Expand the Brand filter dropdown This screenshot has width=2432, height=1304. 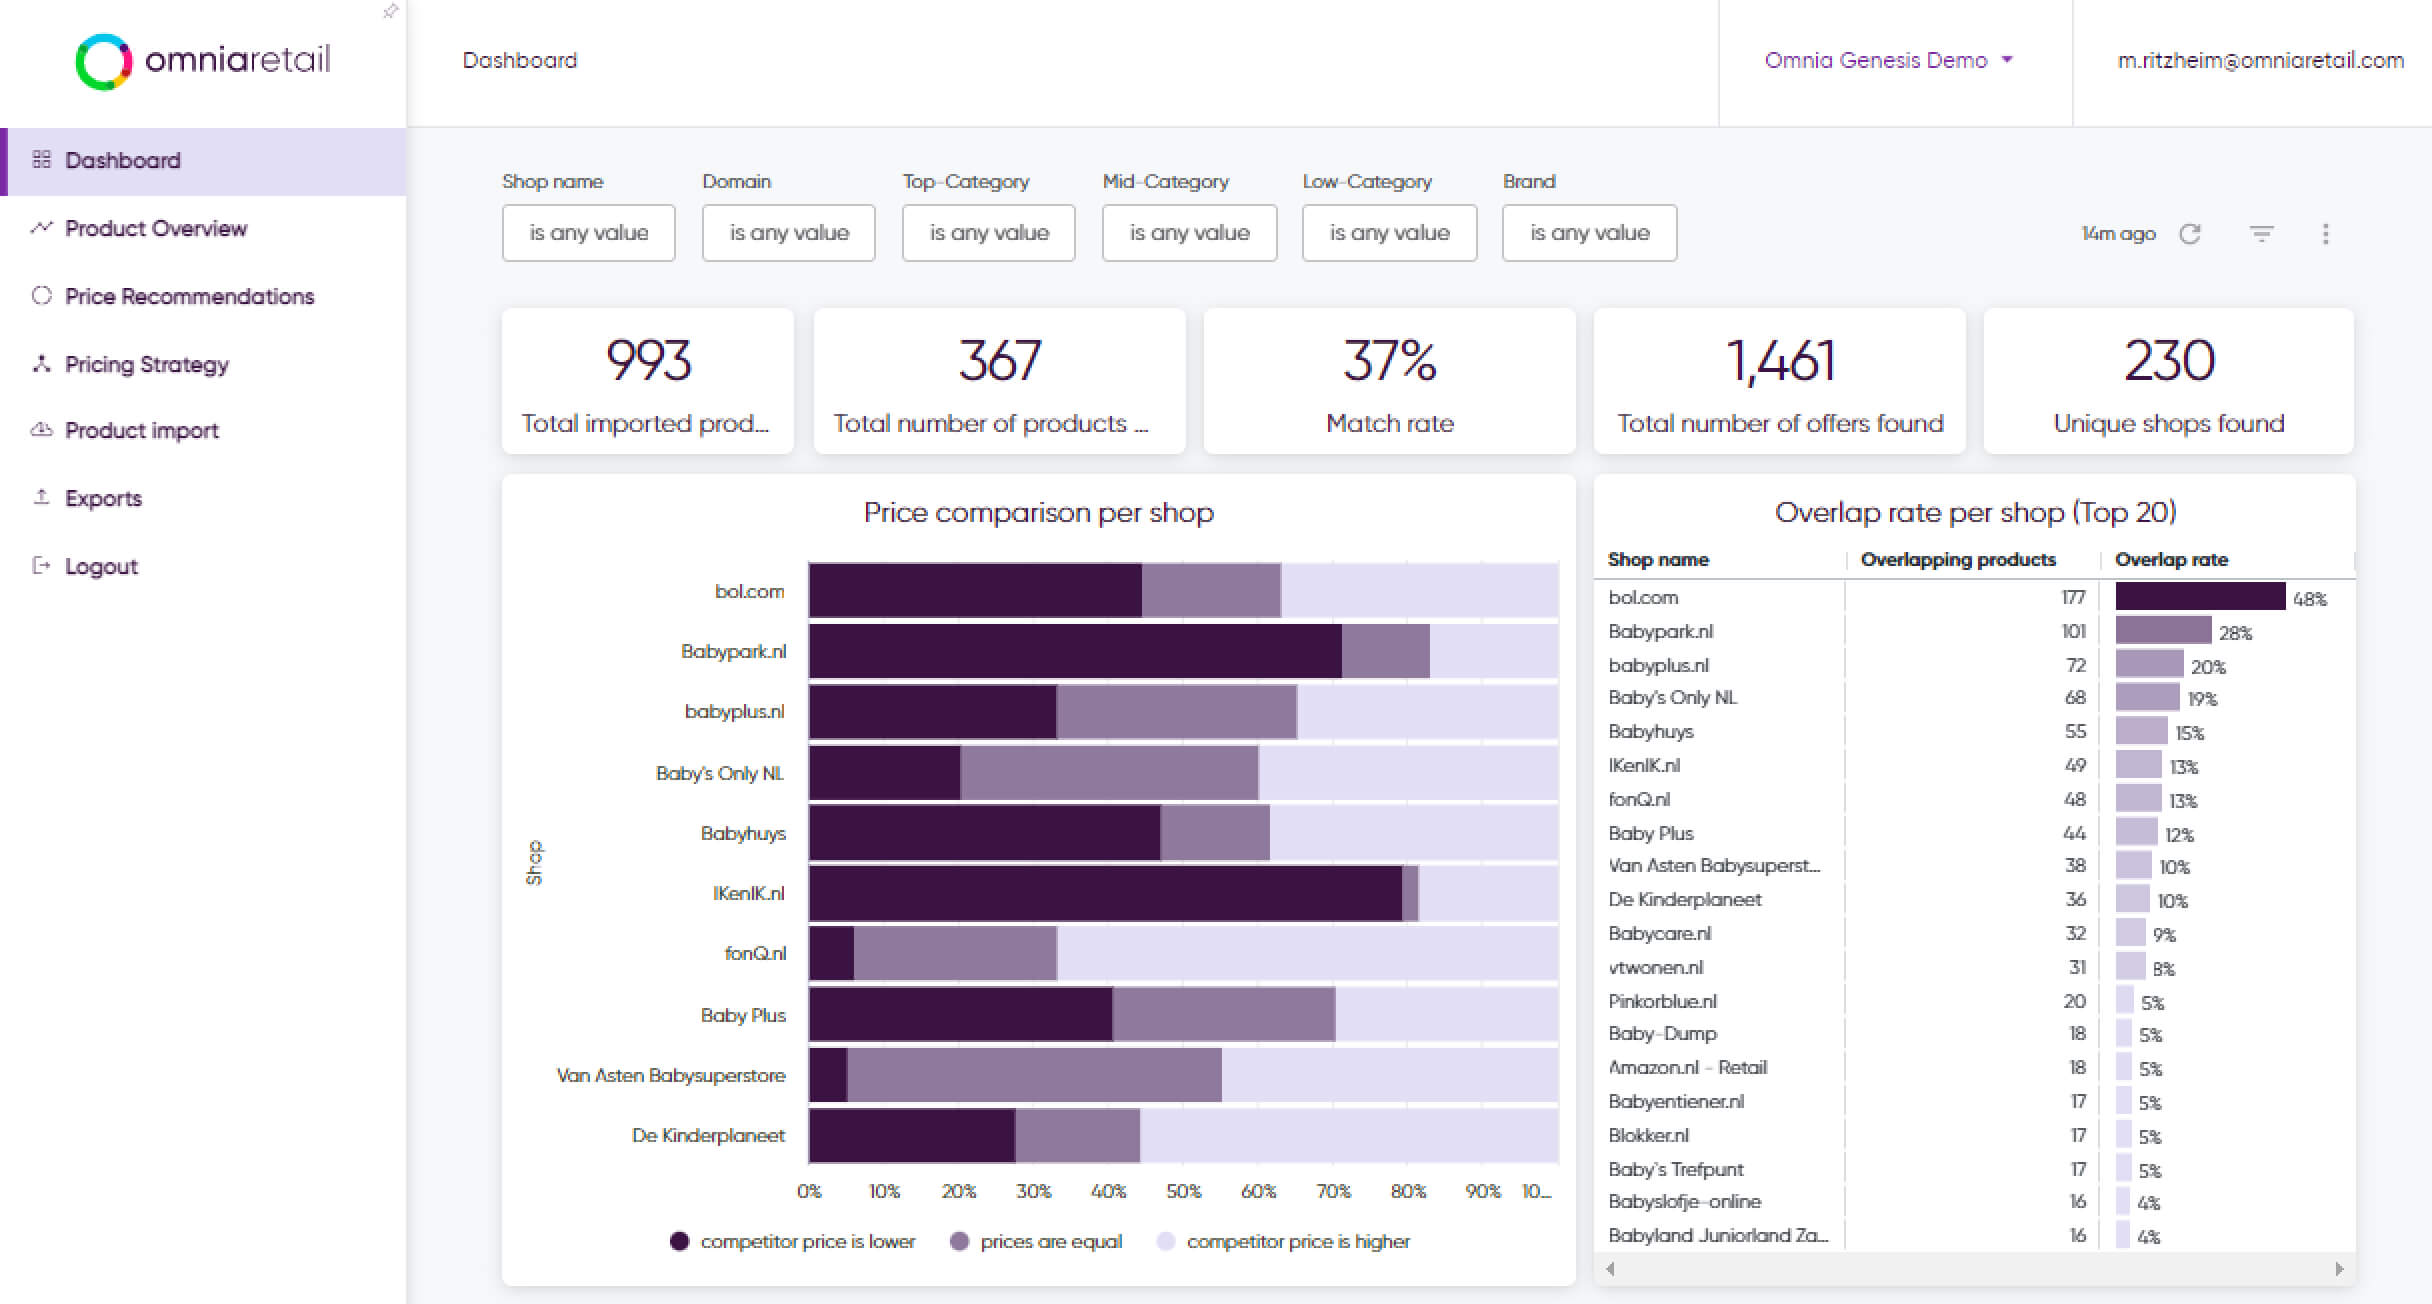(x=1589, y=232)
